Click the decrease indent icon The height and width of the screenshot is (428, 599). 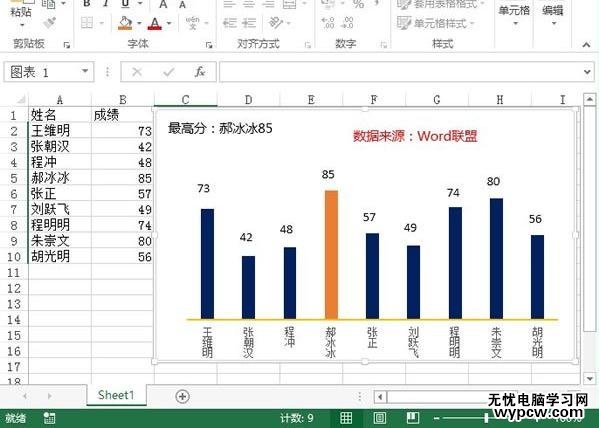coord(230,23)
